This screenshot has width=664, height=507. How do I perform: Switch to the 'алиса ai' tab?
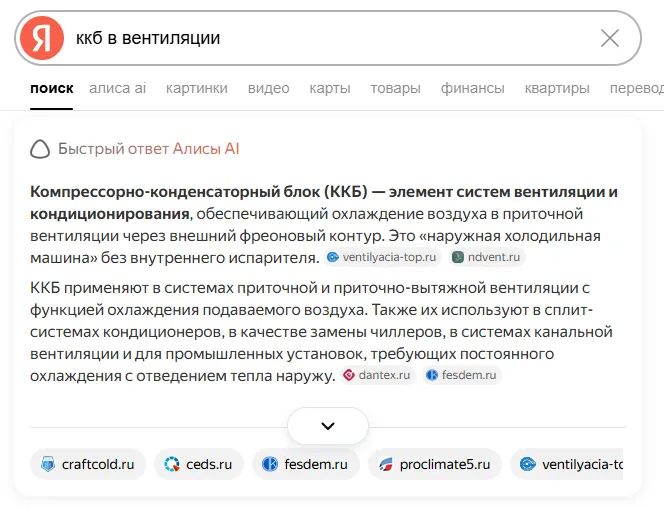tap(117, 88)
